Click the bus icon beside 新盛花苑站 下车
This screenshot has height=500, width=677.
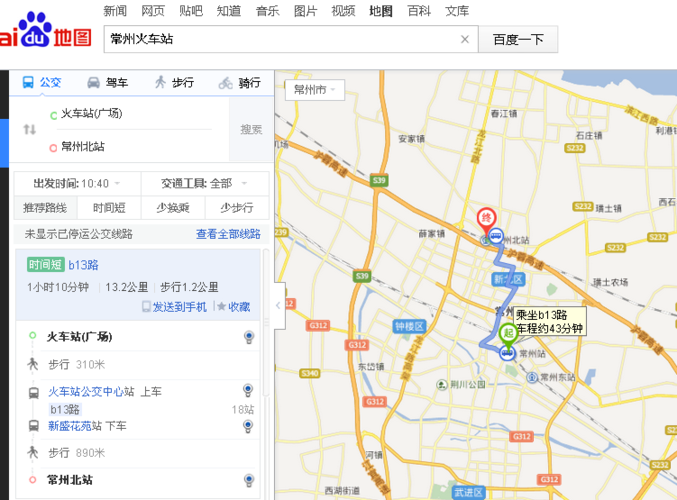tap(34, 426)
